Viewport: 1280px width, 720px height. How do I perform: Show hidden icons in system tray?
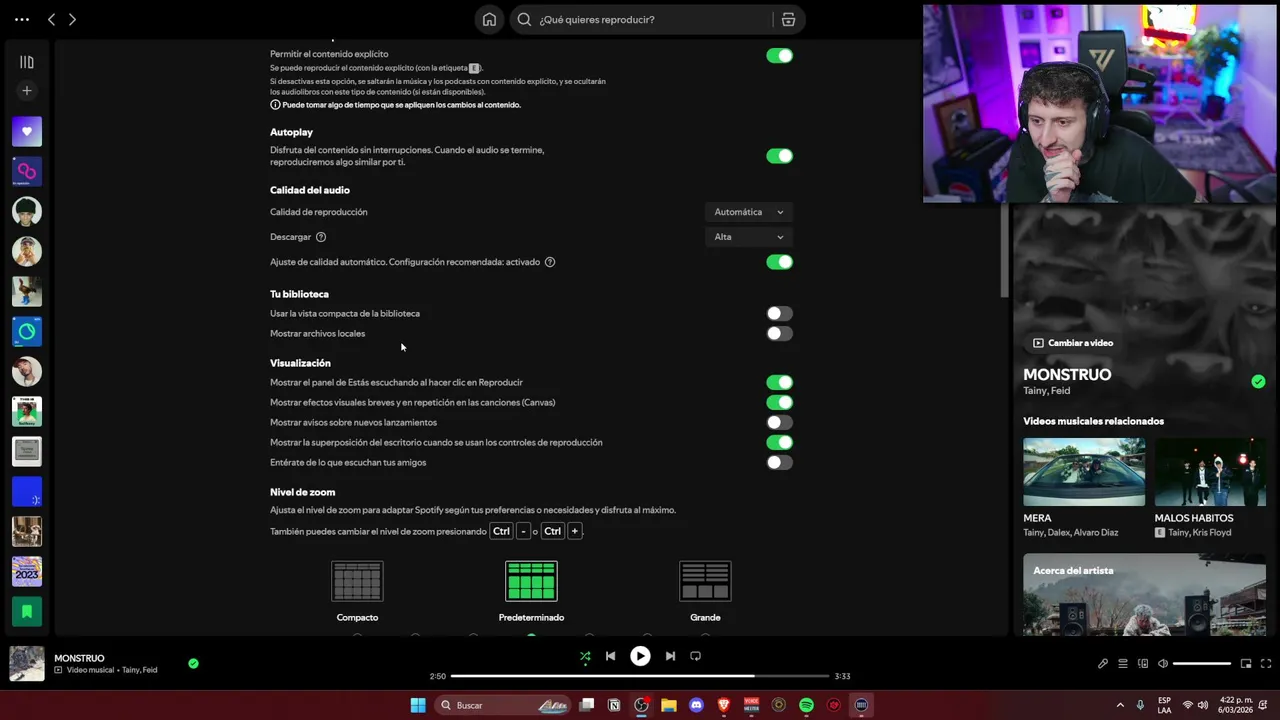(1120, 705)
